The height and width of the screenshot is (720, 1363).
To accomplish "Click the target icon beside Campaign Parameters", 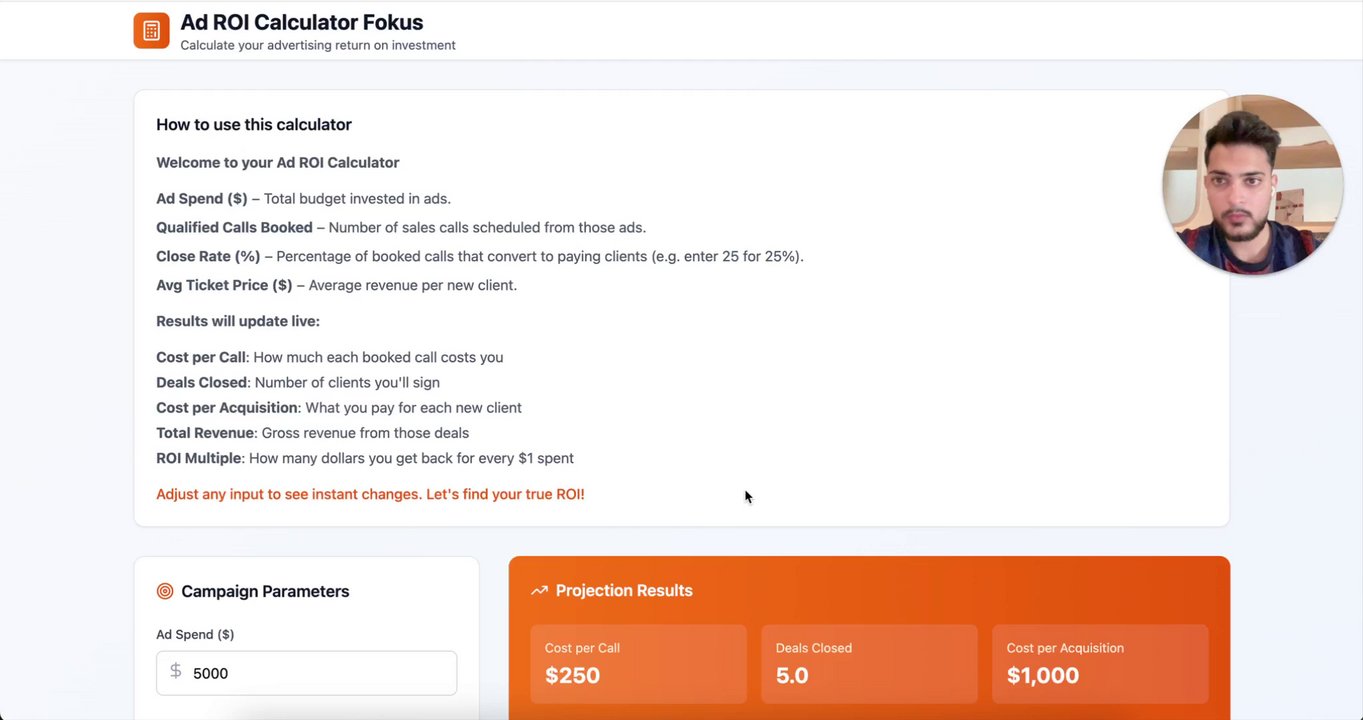I will 165,591.
